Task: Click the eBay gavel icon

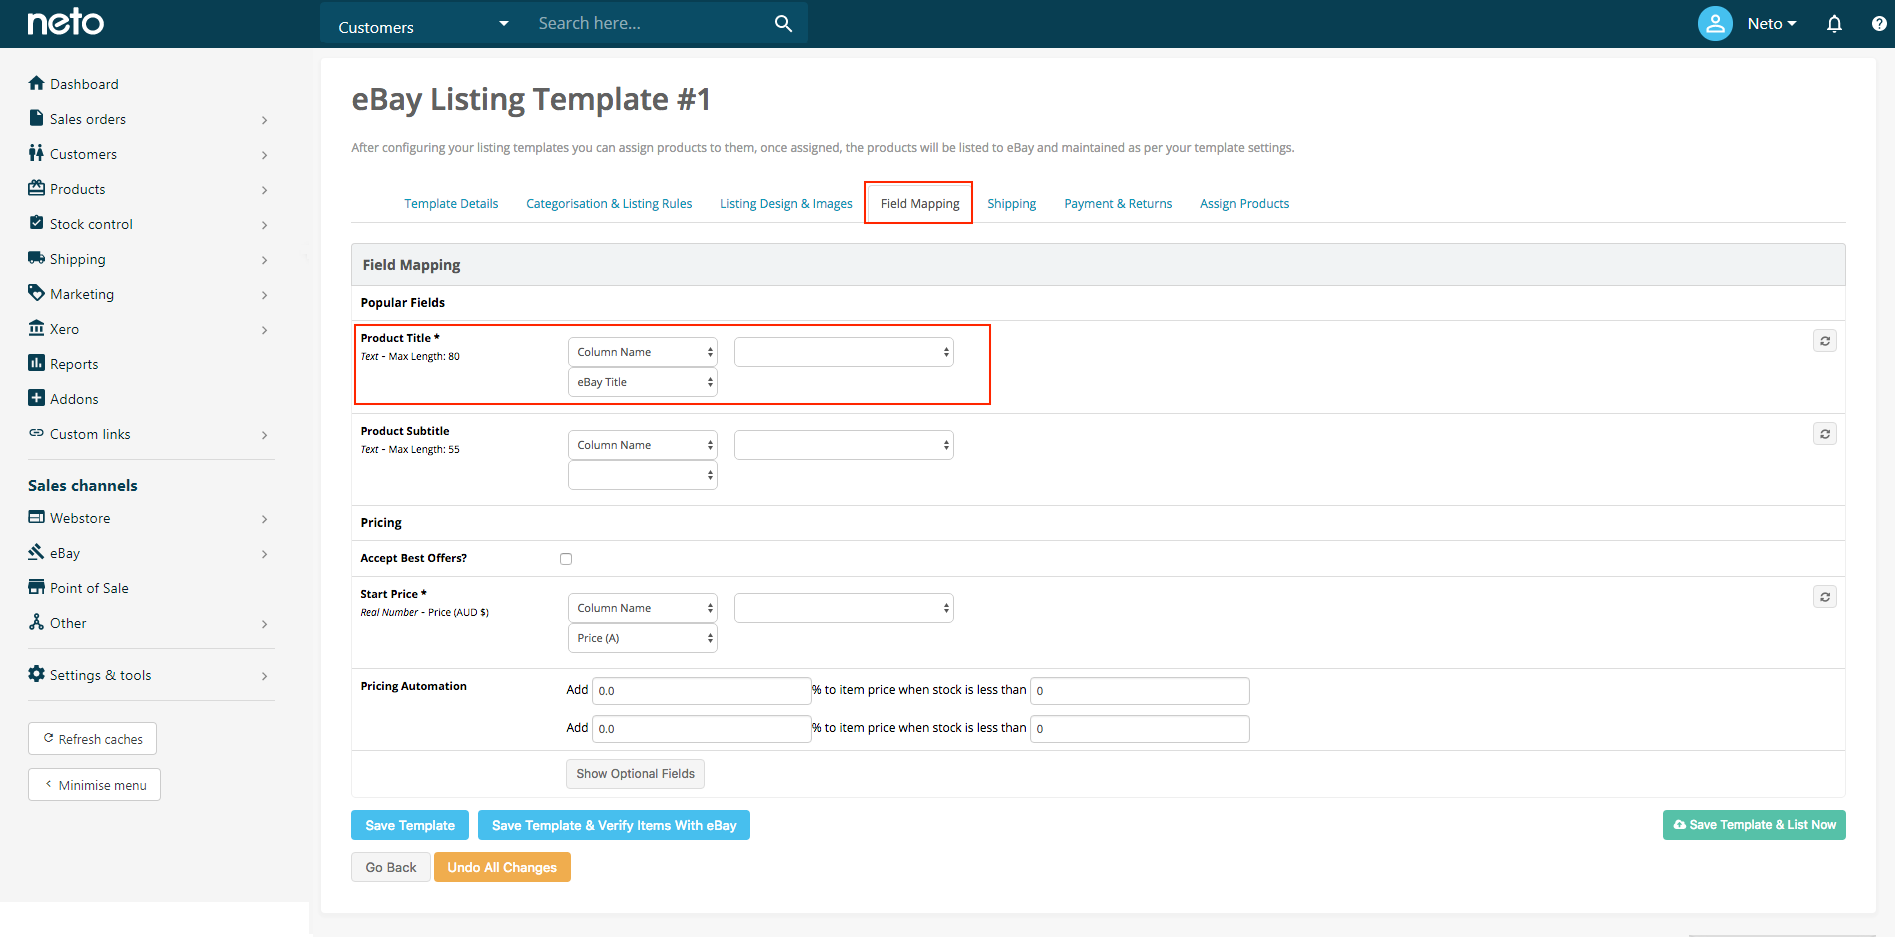Action: tap(37, 552)
